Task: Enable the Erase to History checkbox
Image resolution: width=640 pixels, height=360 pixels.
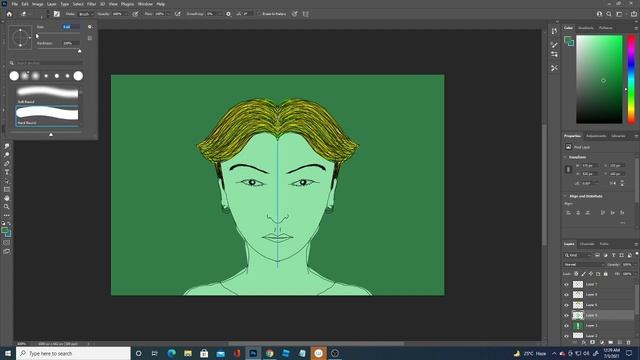Action: pyautogui.click(x=259, y=14)
